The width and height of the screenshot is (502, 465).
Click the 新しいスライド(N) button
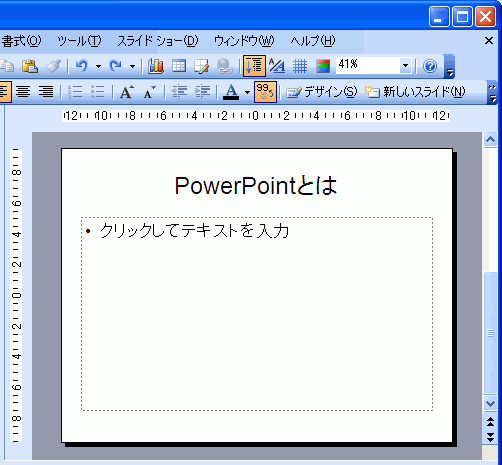point(415,92)
